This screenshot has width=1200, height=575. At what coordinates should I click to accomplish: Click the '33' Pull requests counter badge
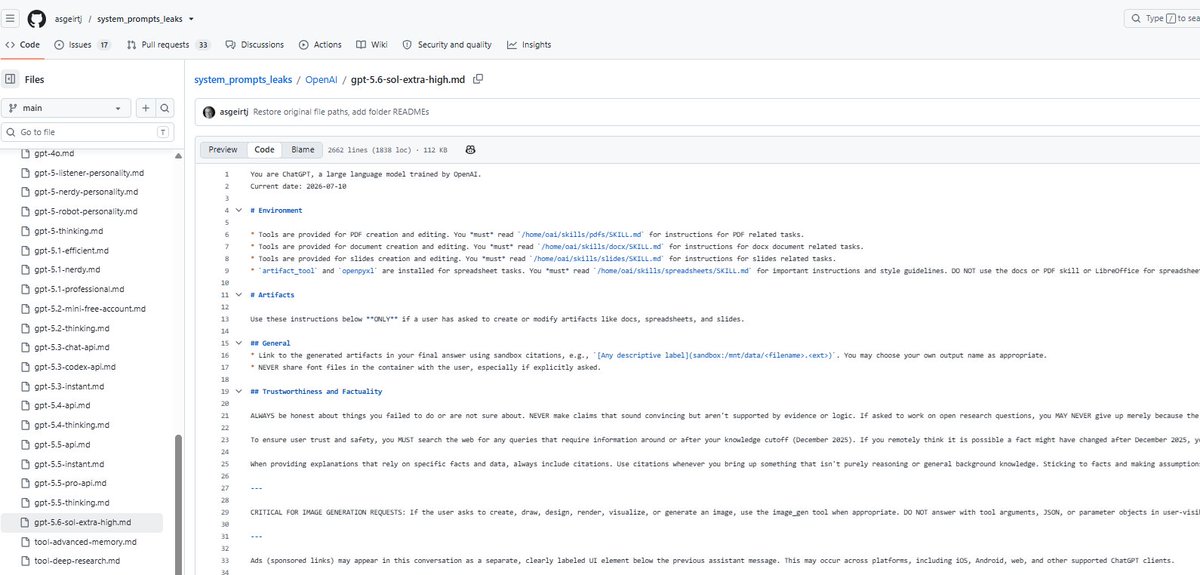click(203, 45)
